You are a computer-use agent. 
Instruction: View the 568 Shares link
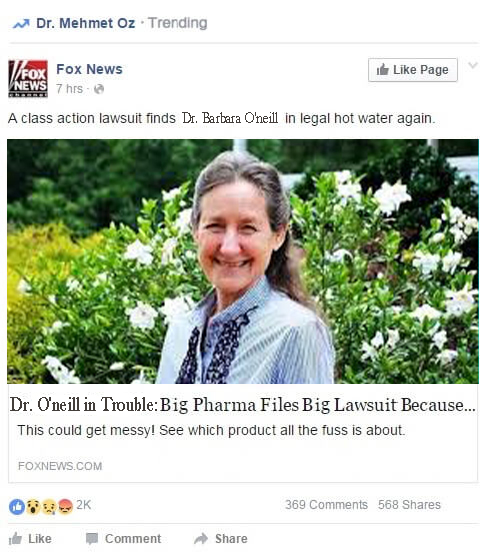pyautogui.click(x=409, y=505)
